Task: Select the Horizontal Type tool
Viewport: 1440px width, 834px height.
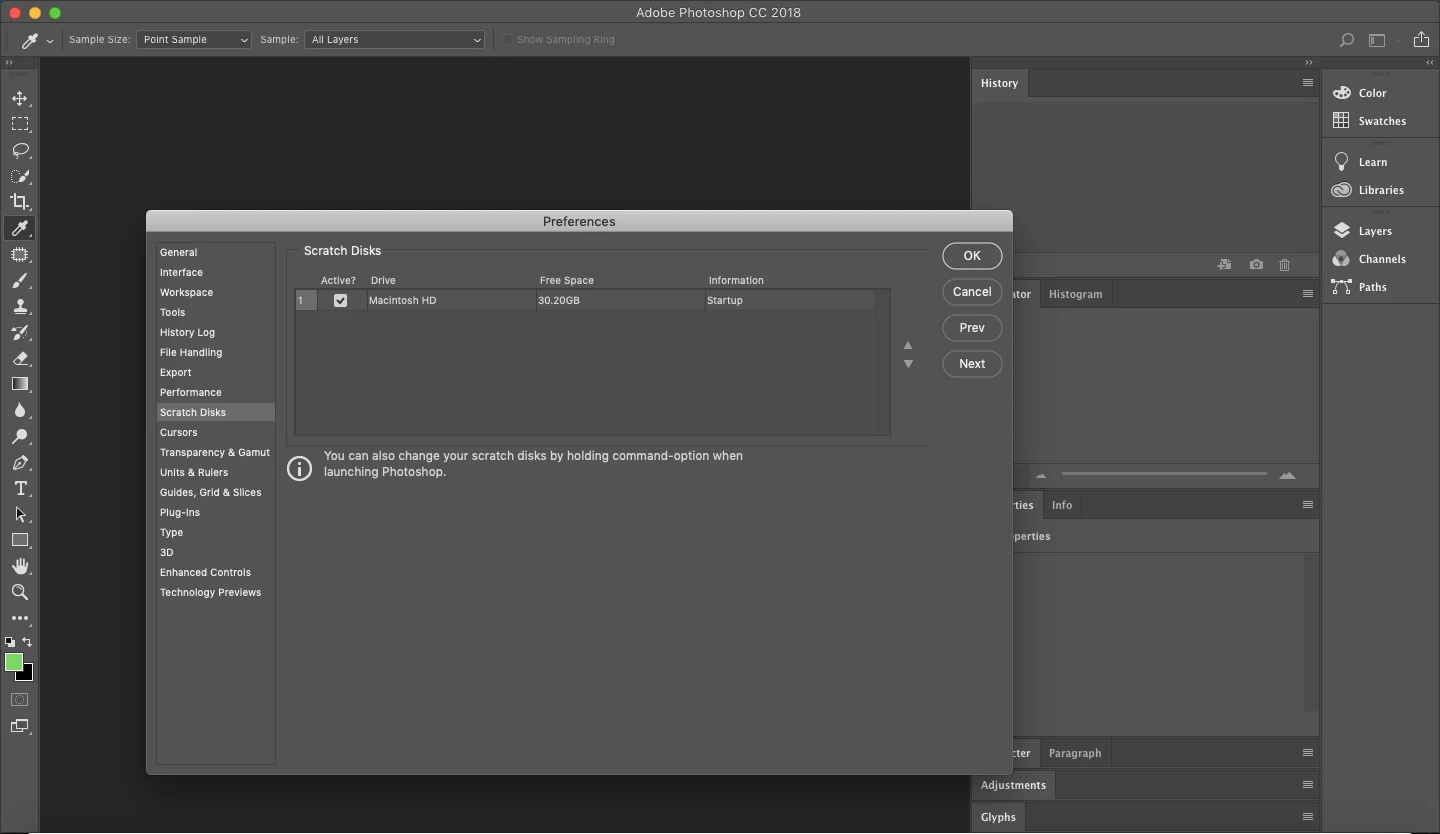Action: point(20,488)
